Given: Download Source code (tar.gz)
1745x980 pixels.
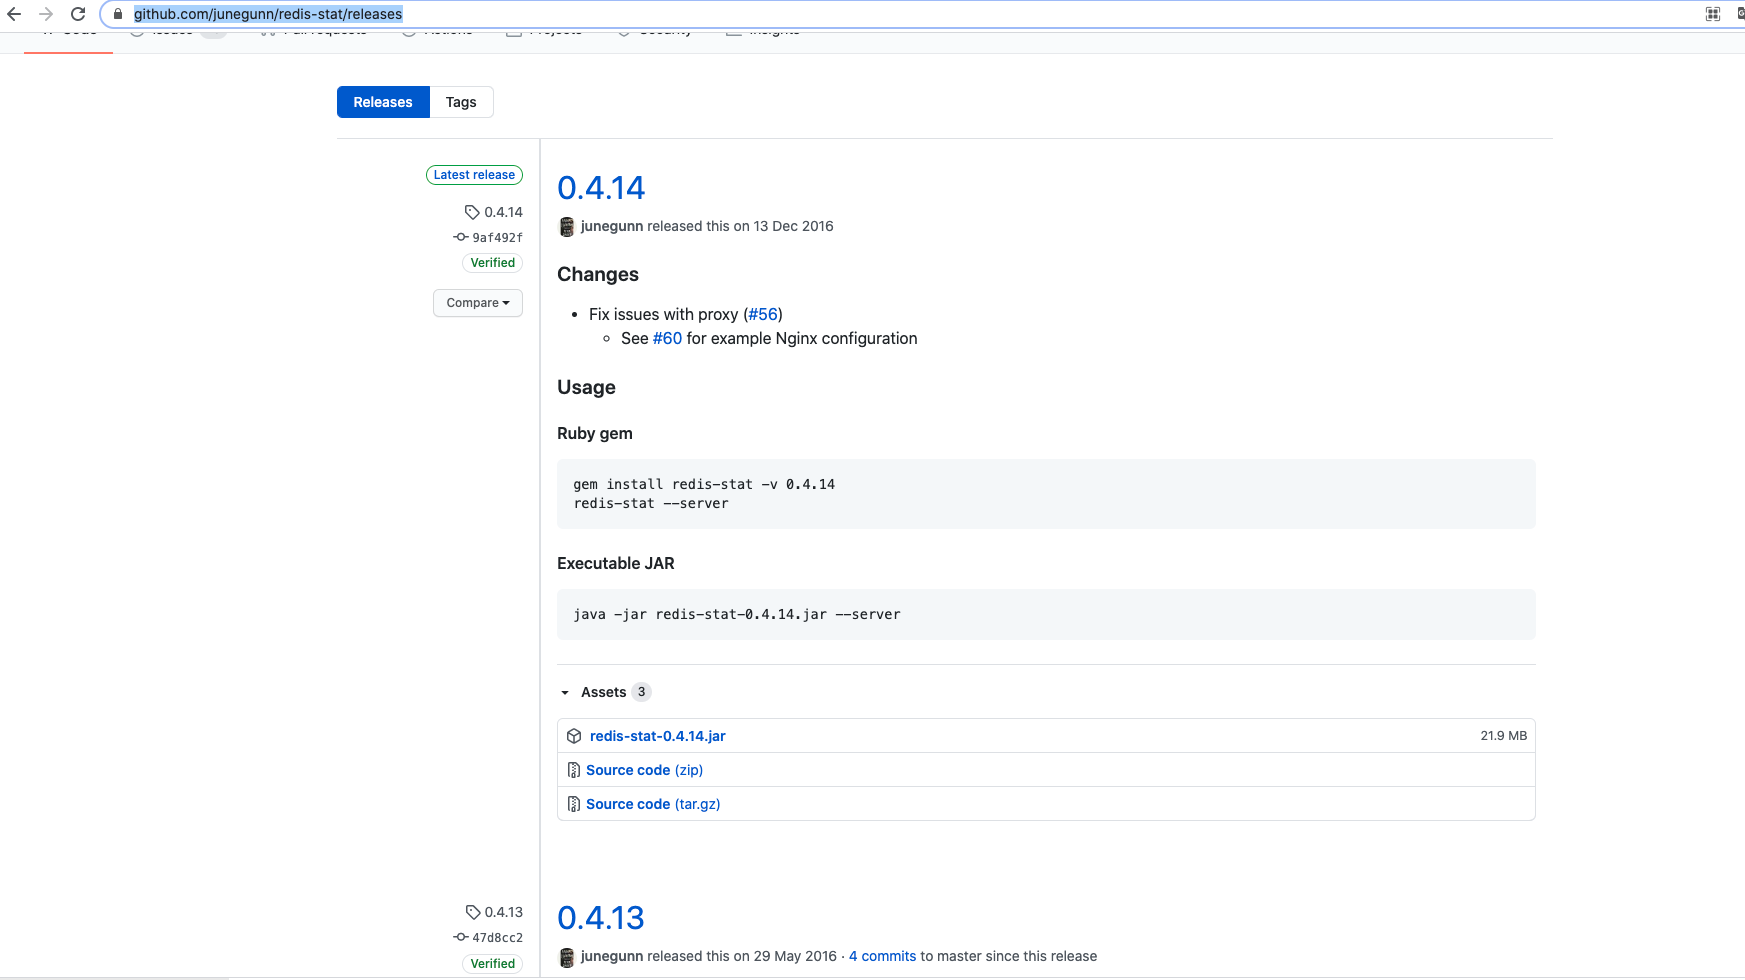Looking at the screenshot, I should (x=653, y=804).
